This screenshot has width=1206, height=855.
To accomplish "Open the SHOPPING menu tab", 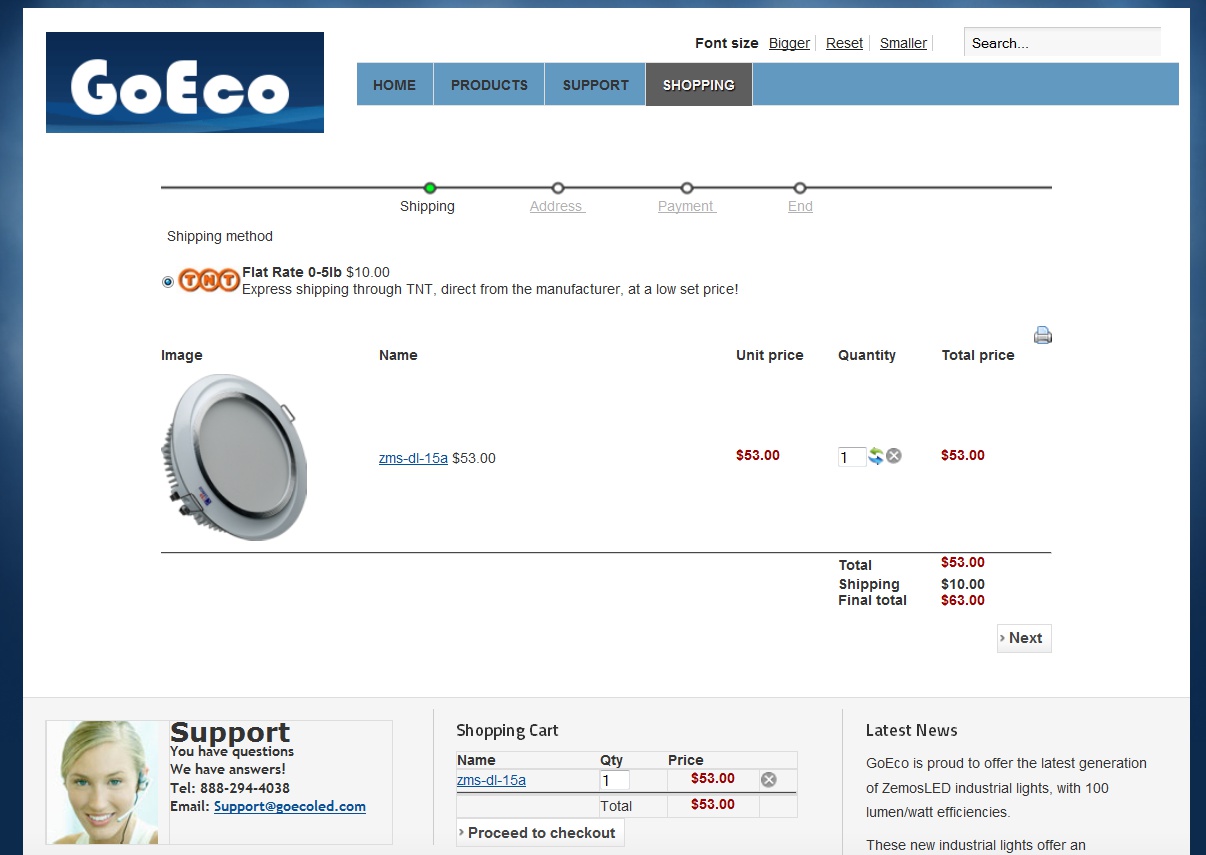I will tap(698, 85).
